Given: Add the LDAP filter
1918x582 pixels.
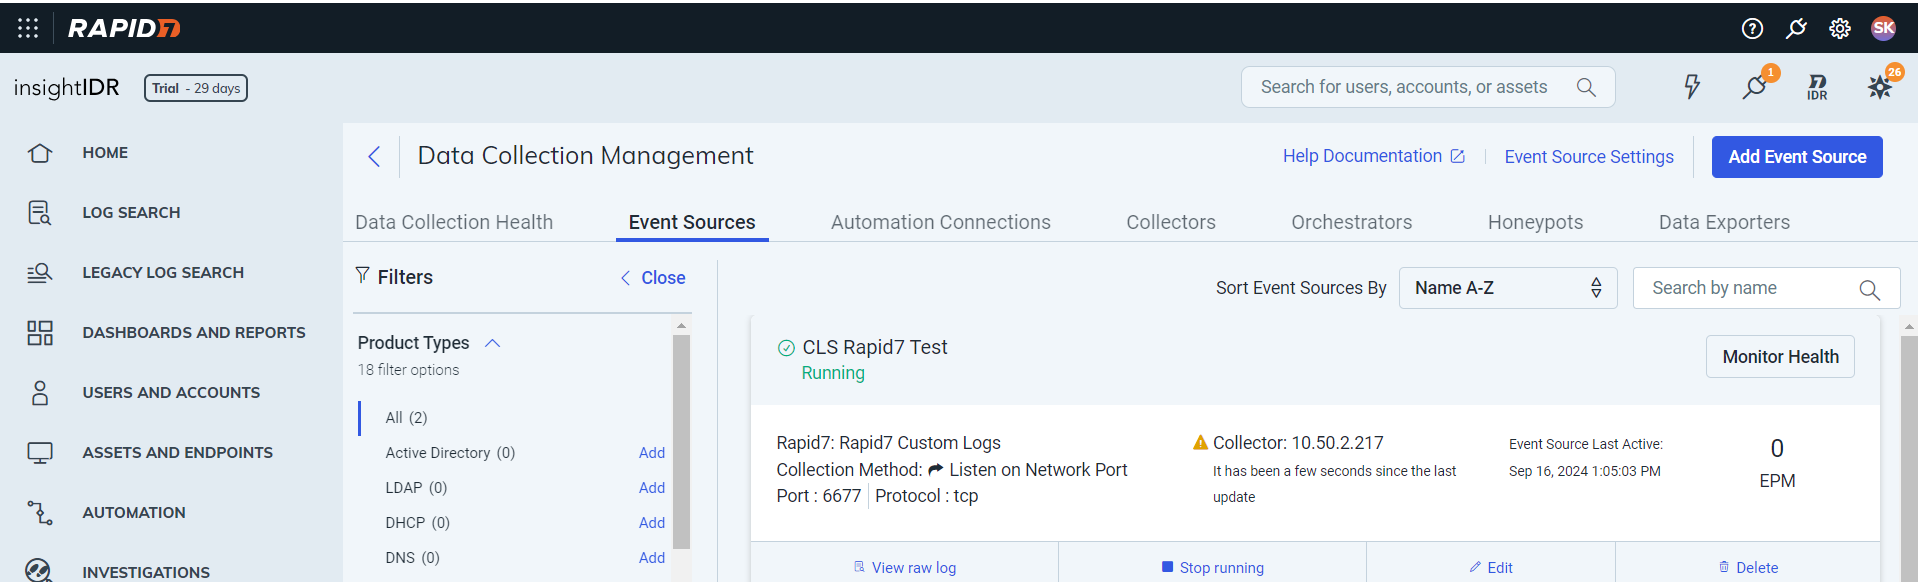Looking at the screenshot, I should point(652,488).
